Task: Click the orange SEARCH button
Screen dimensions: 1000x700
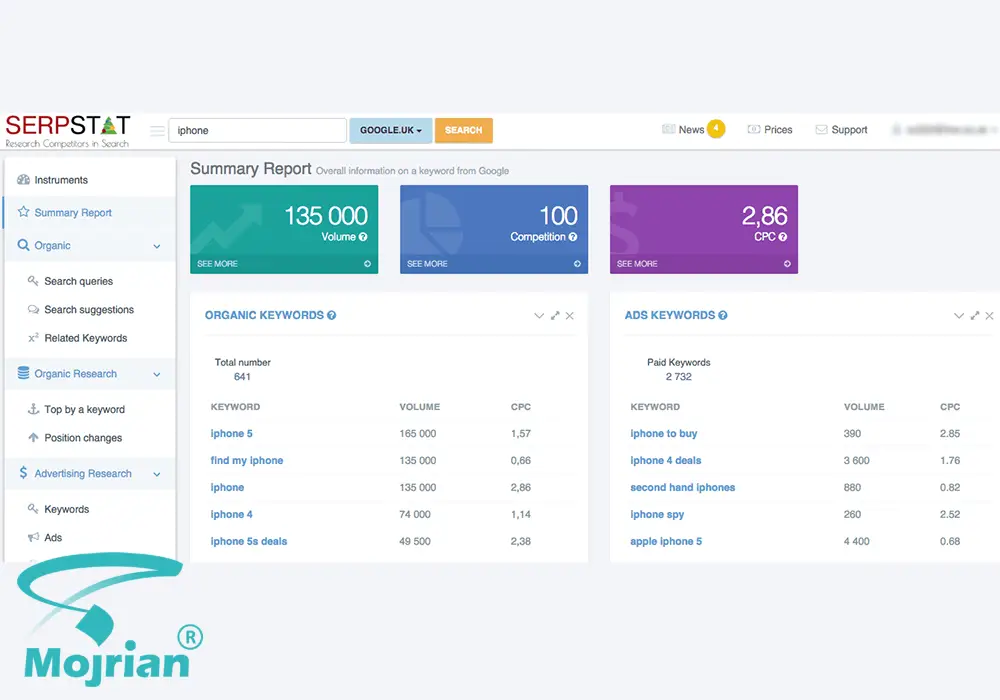Action: click(x=464, y=130)
